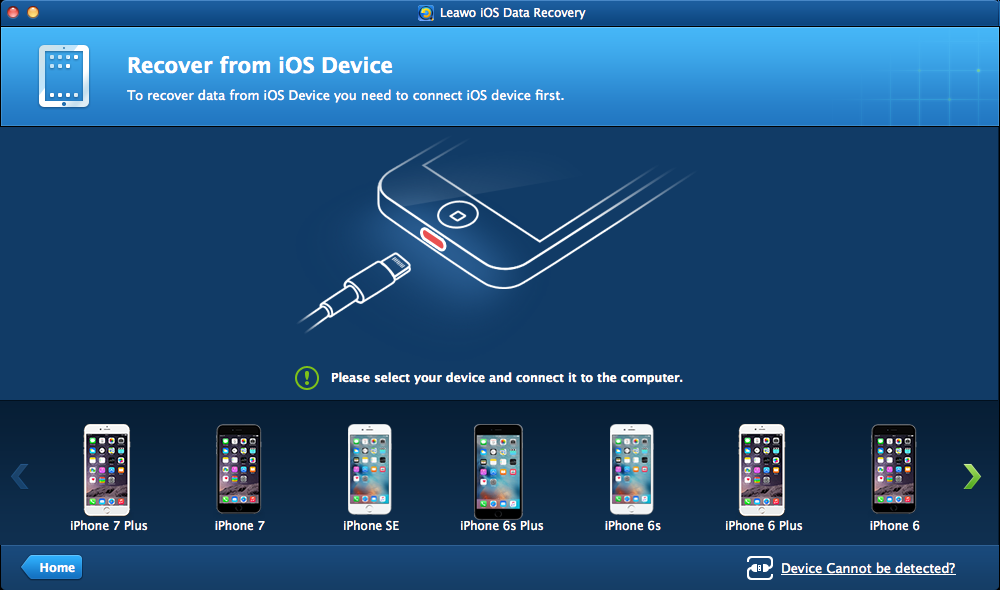The image size is (1000, 590).
Task: Show previous devices with left arrow
Action: (x=20, y=476)
